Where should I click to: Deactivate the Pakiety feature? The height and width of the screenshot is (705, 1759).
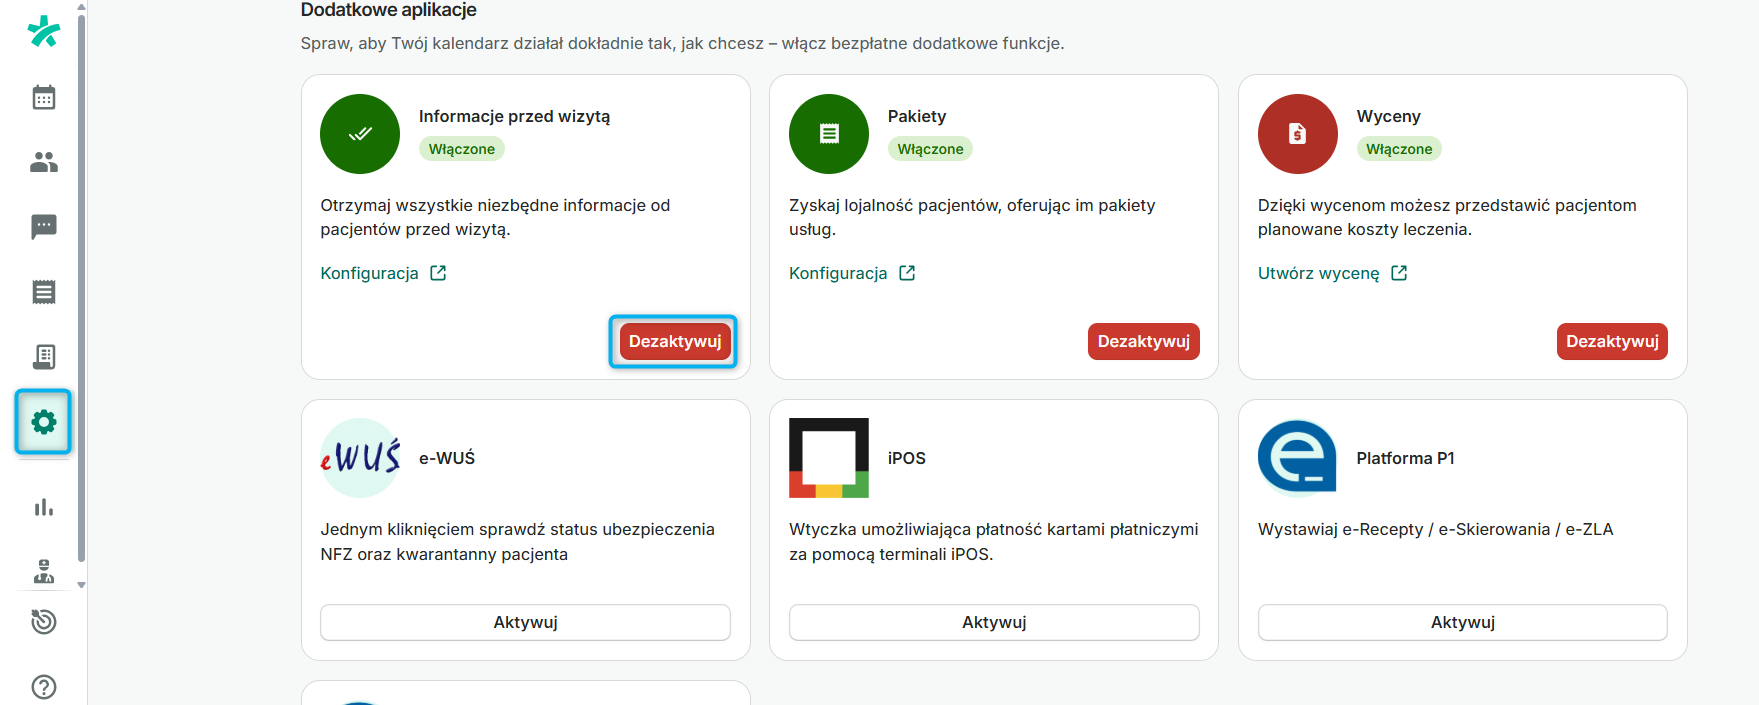(x=1143, y=341)
